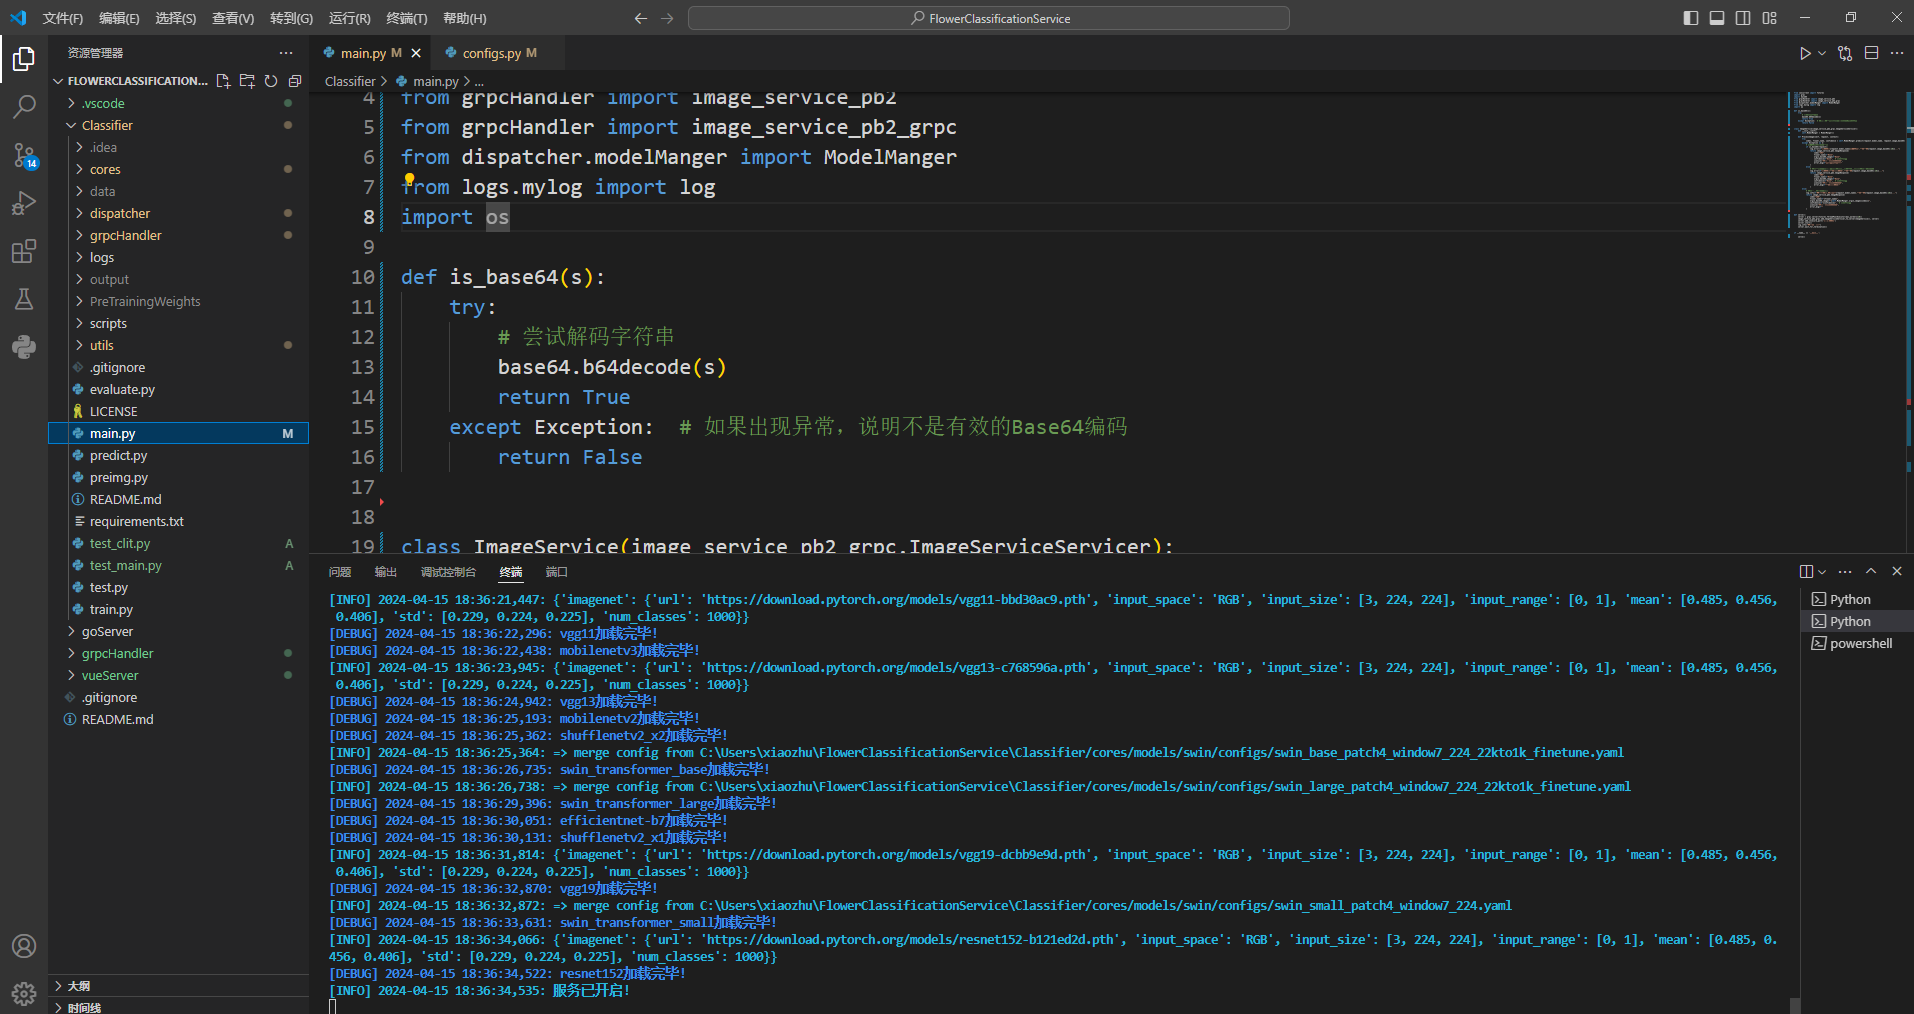This screenshot has height=1014, width=1914.
Task: Split terminal icon in panel toolbar
Action: coord(1806,571)
